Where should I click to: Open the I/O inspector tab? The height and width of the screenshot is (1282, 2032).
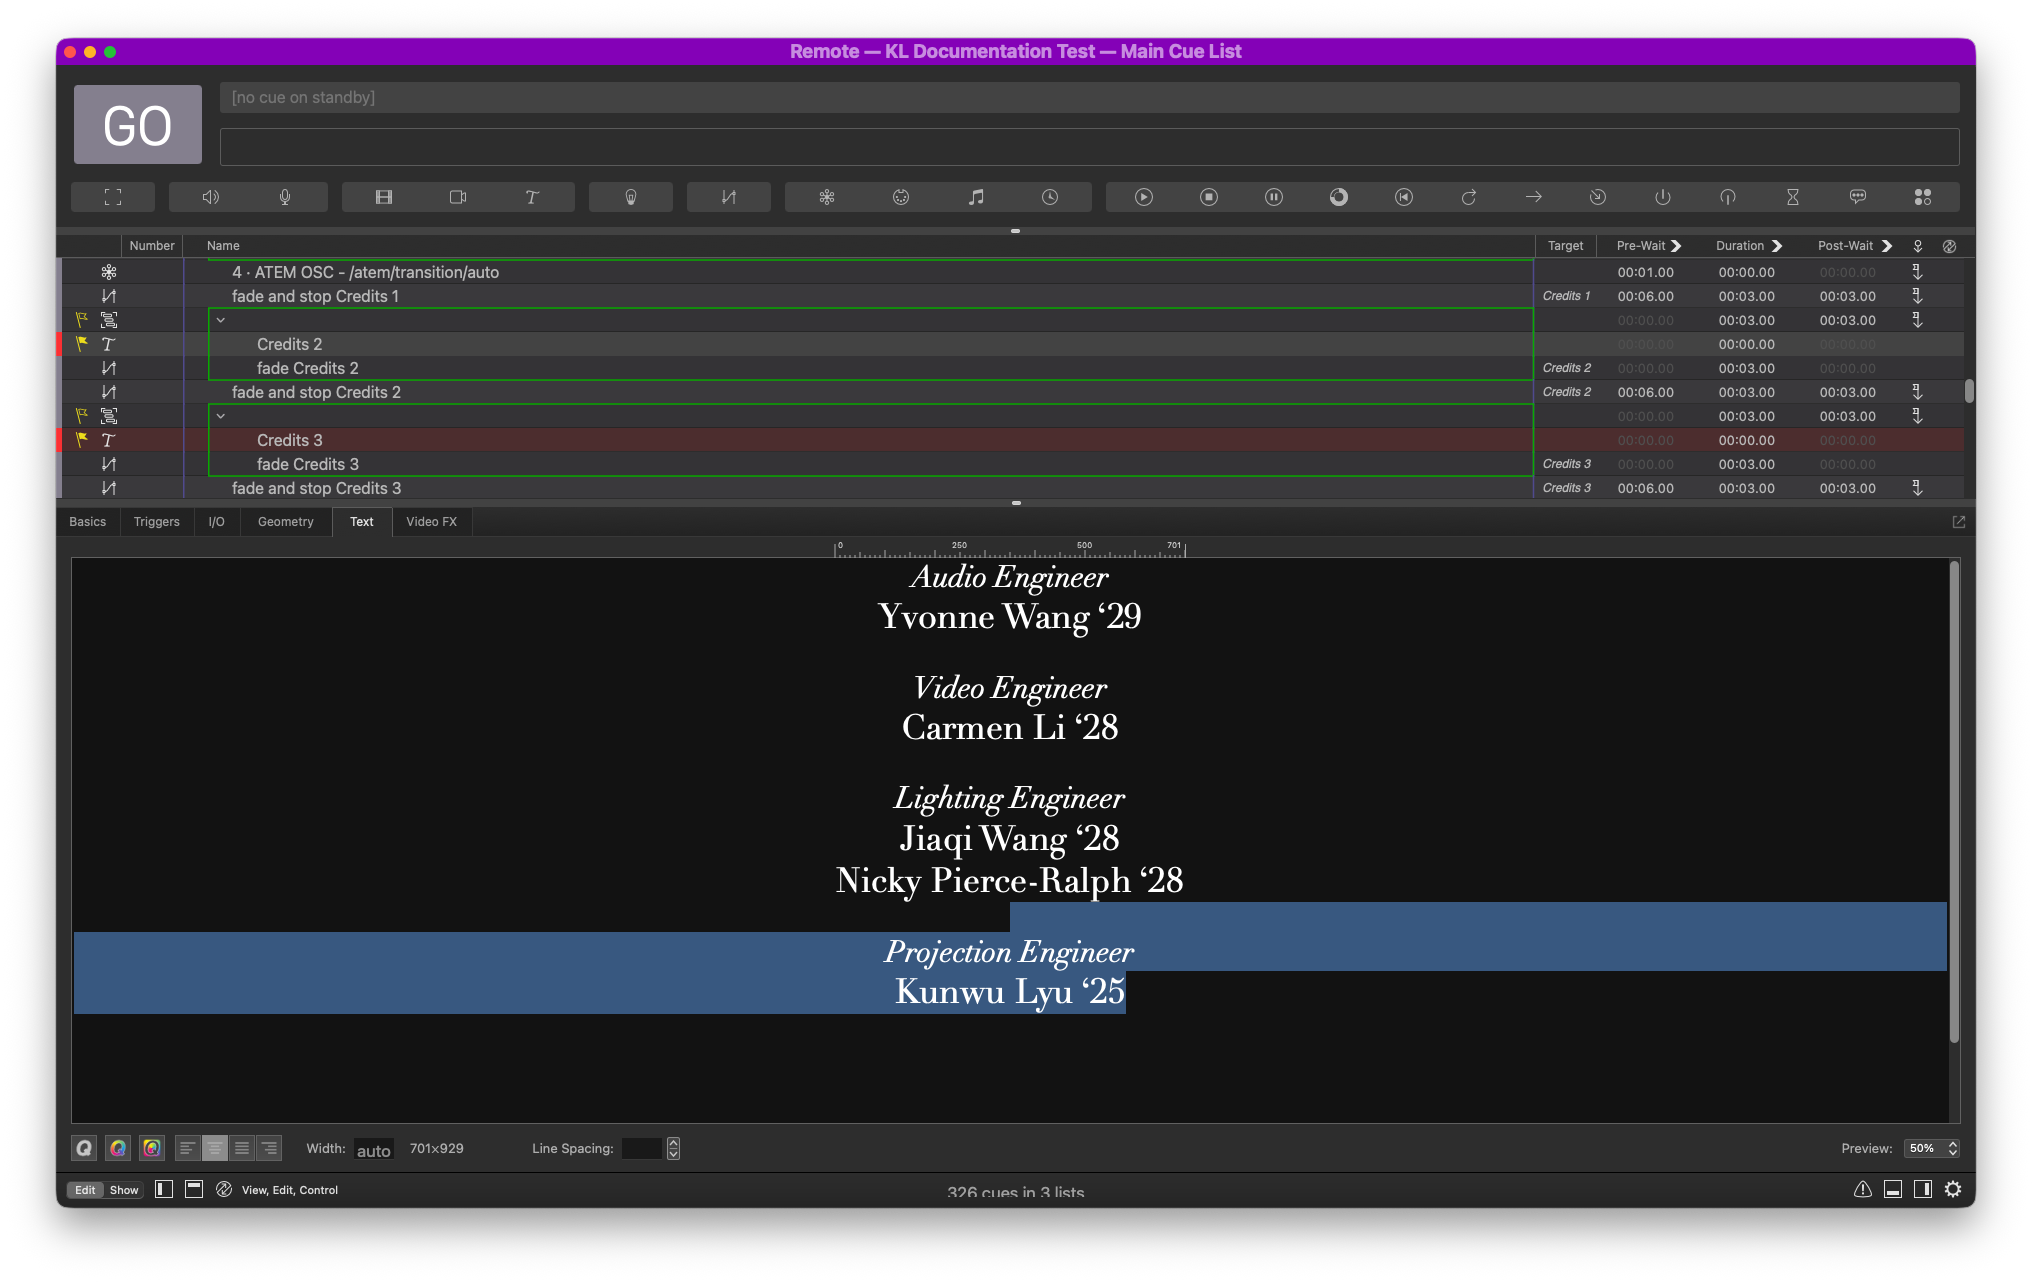point(217,522)
